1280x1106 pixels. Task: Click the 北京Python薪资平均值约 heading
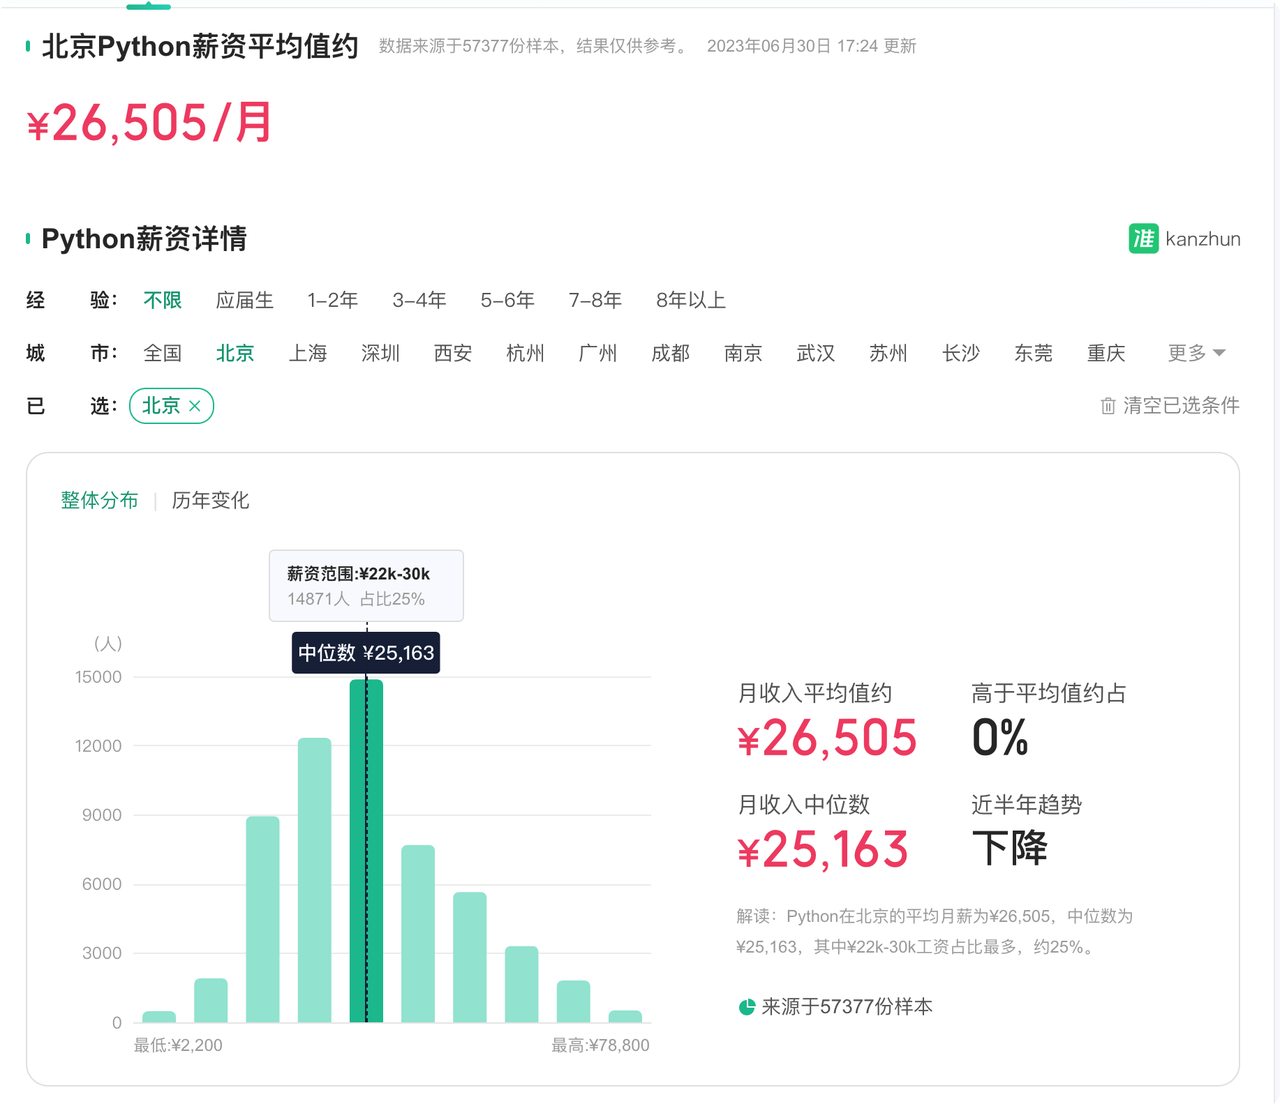(200, 46)
